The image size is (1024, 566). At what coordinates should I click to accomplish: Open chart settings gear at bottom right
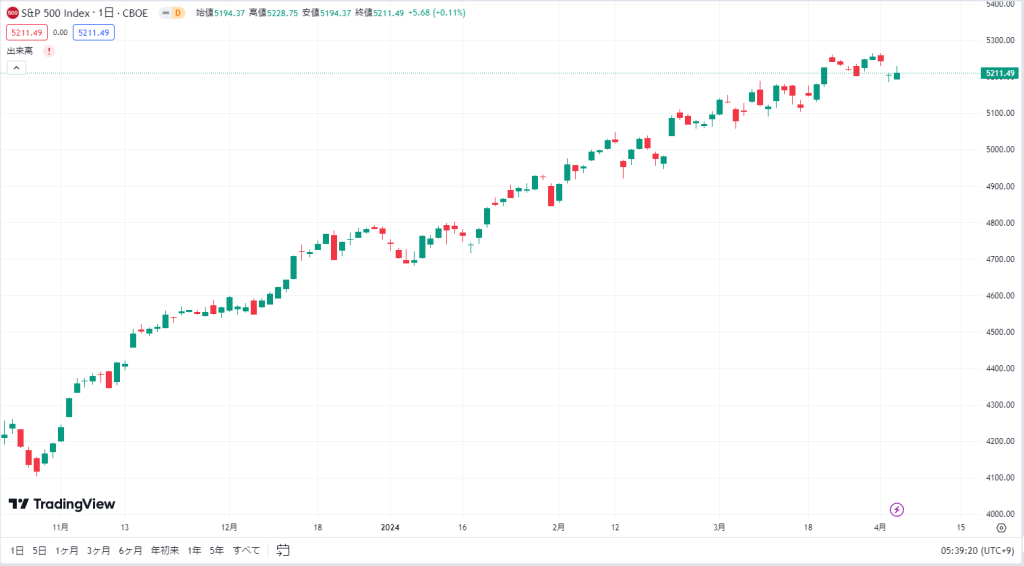tap(1001, 527)
